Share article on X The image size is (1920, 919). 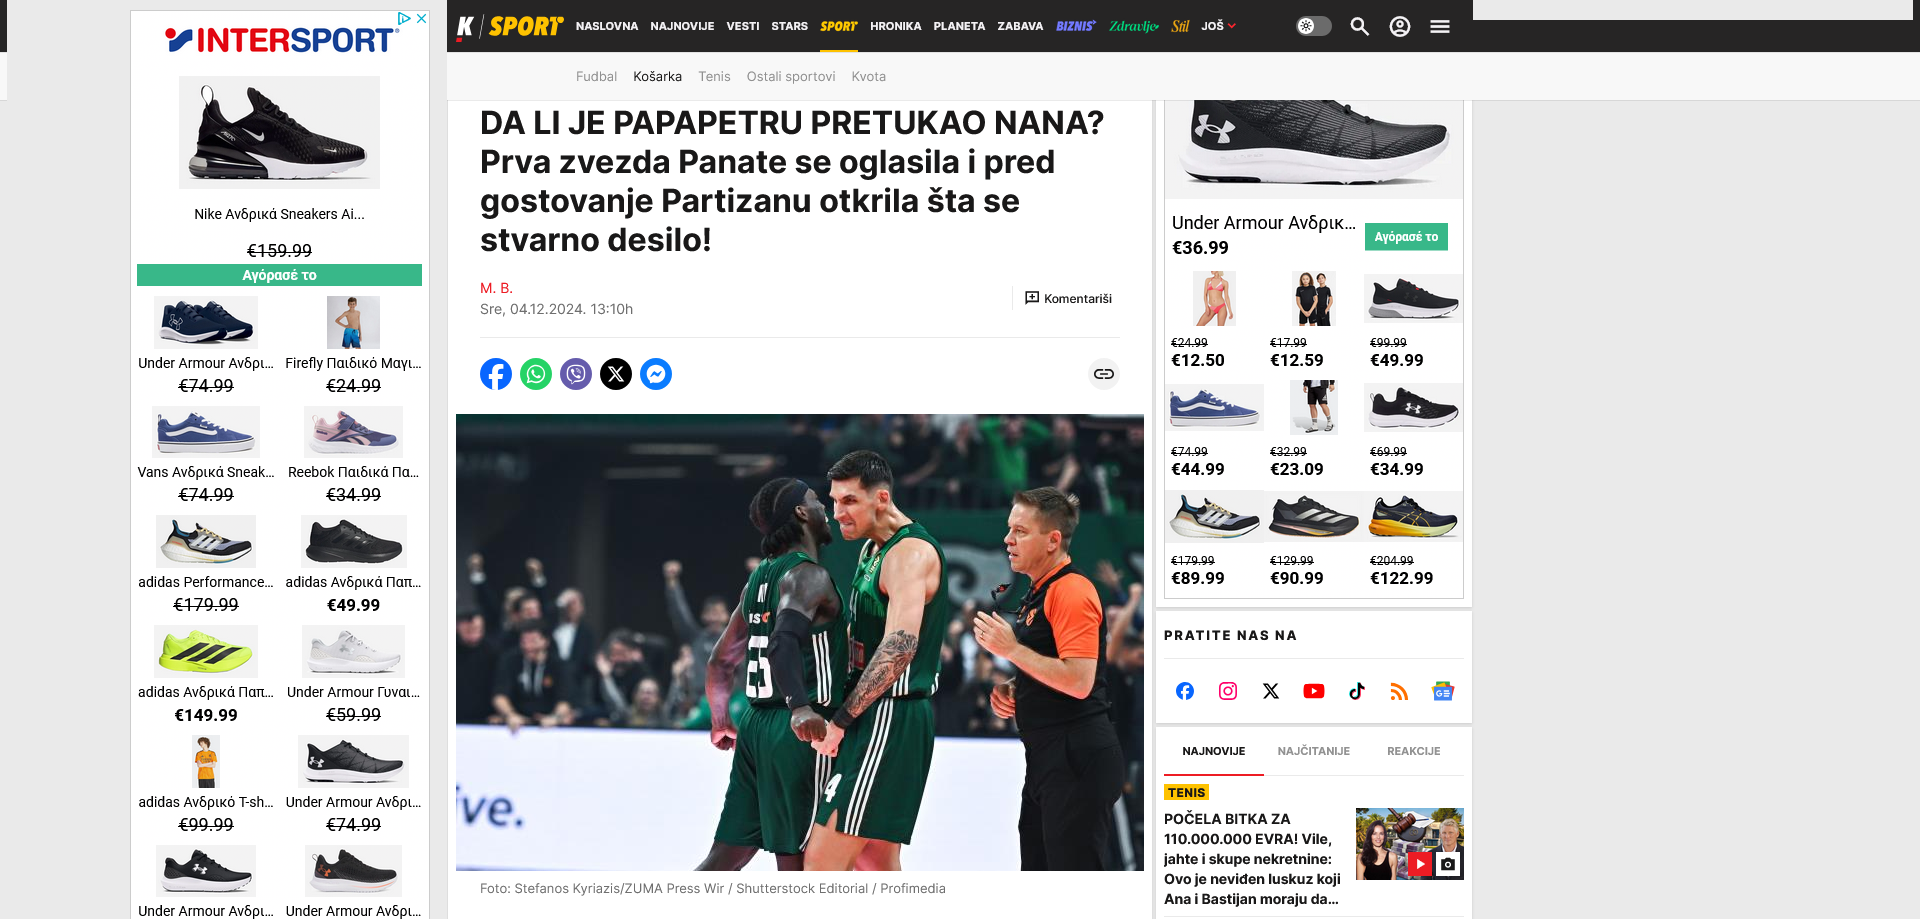[616, 374]
